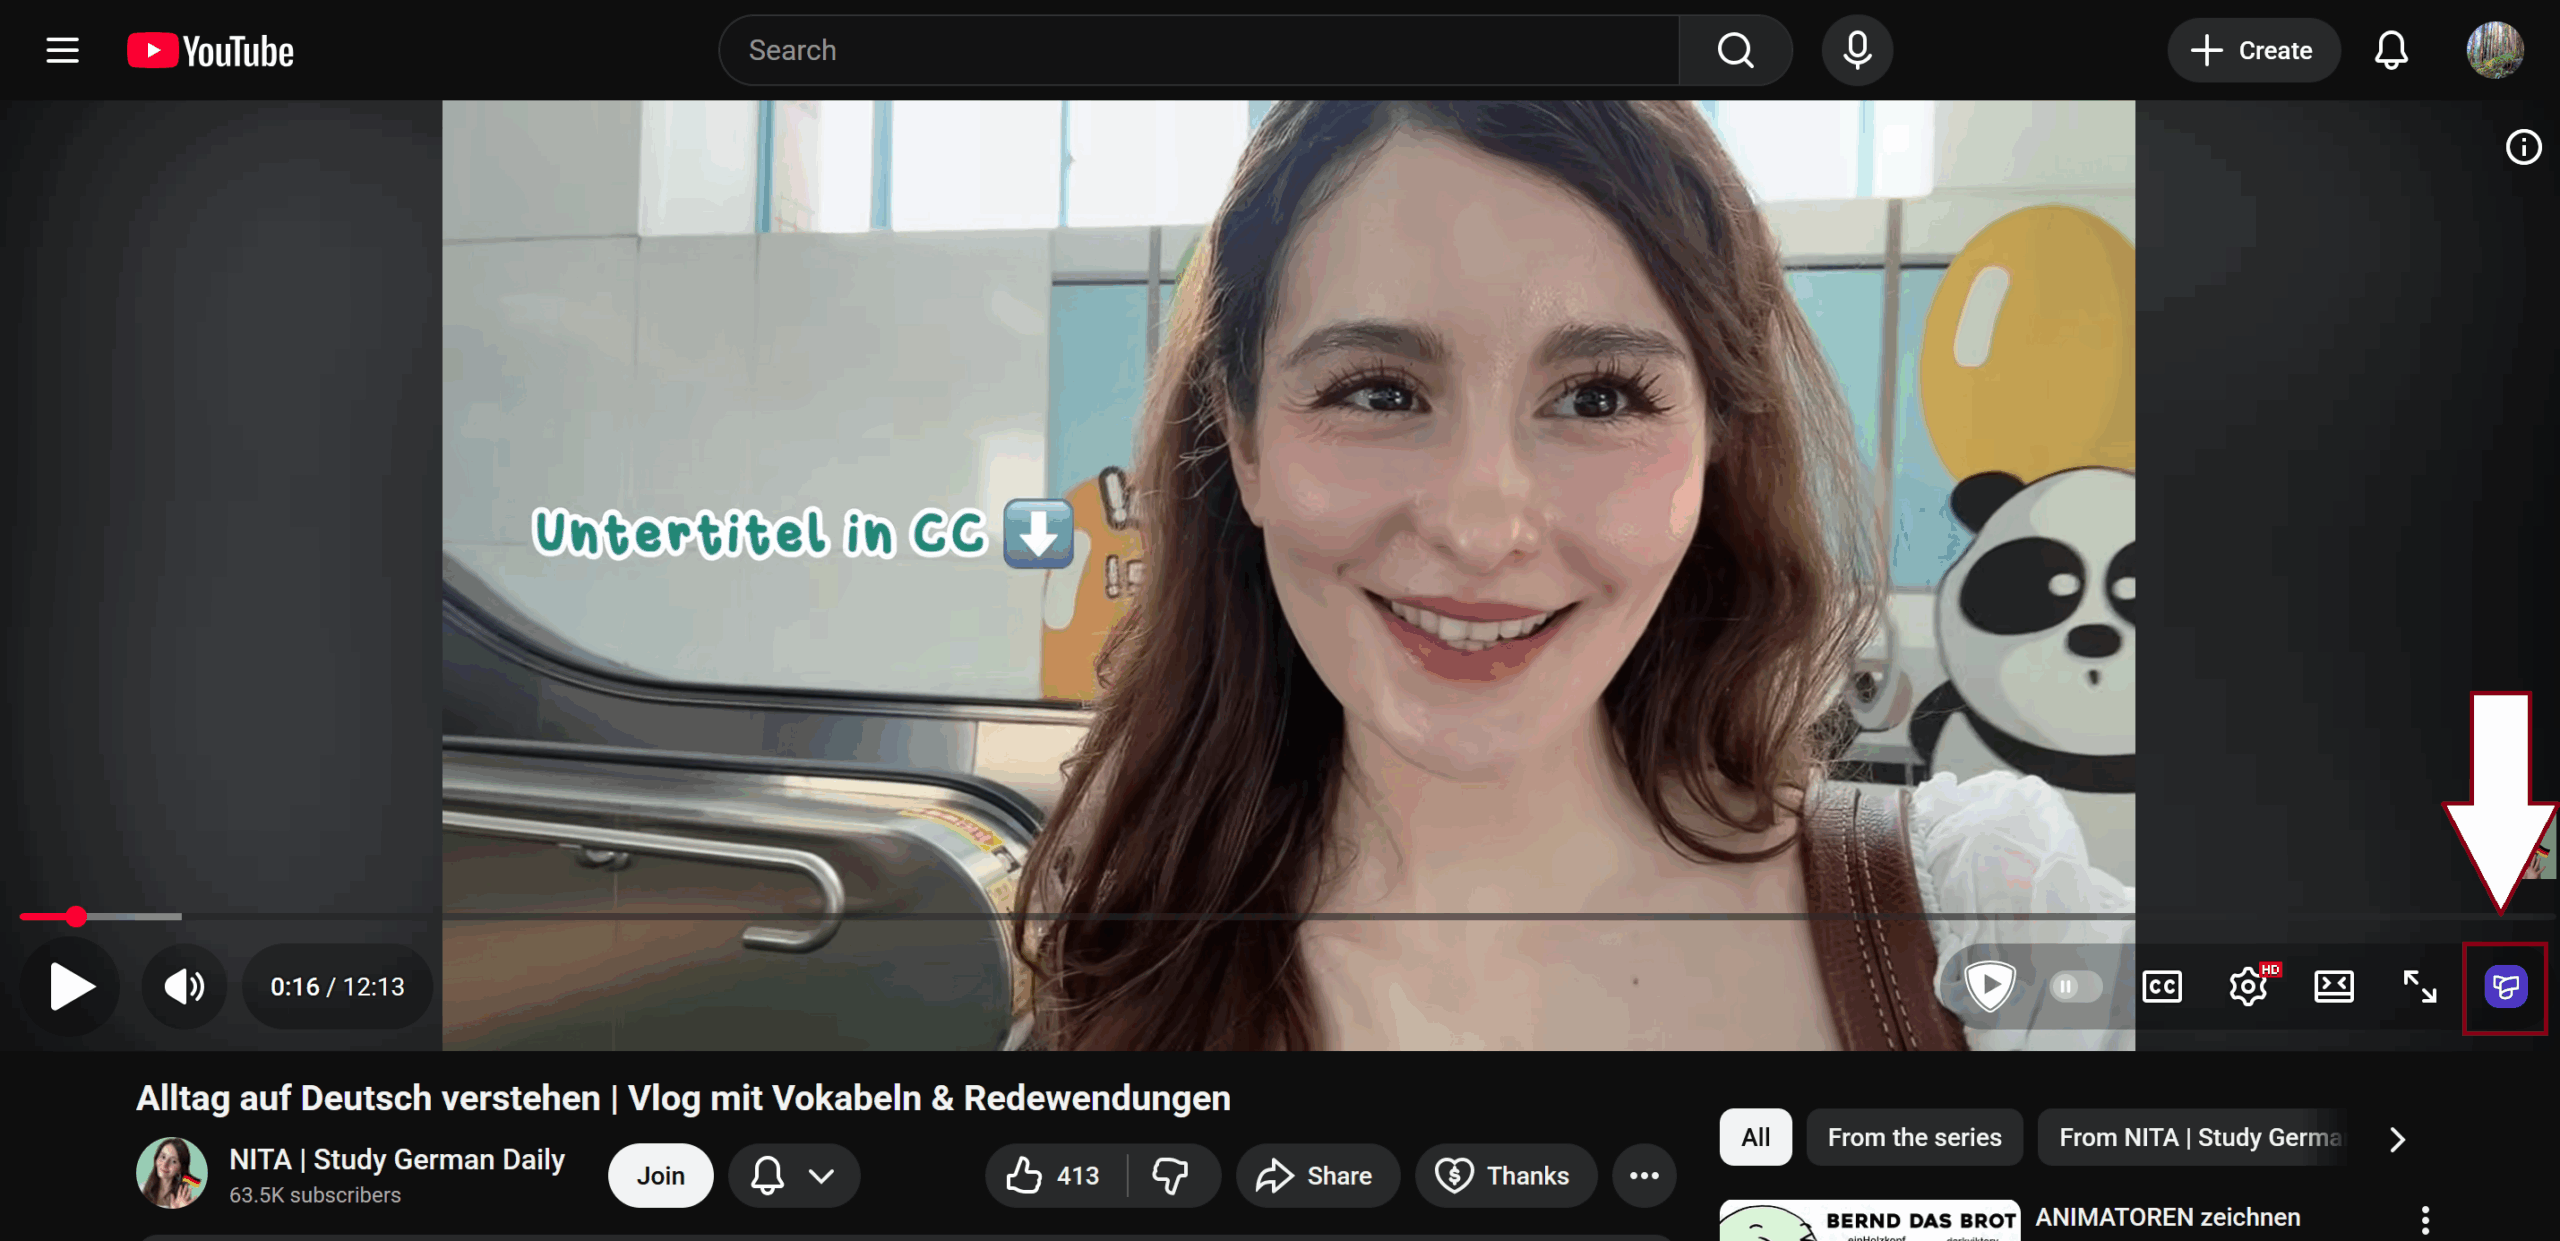Expand more filter chips with right chevron
Screen dimensions: 2560x1241
pyautogui.click(x=2397, y=1139)
